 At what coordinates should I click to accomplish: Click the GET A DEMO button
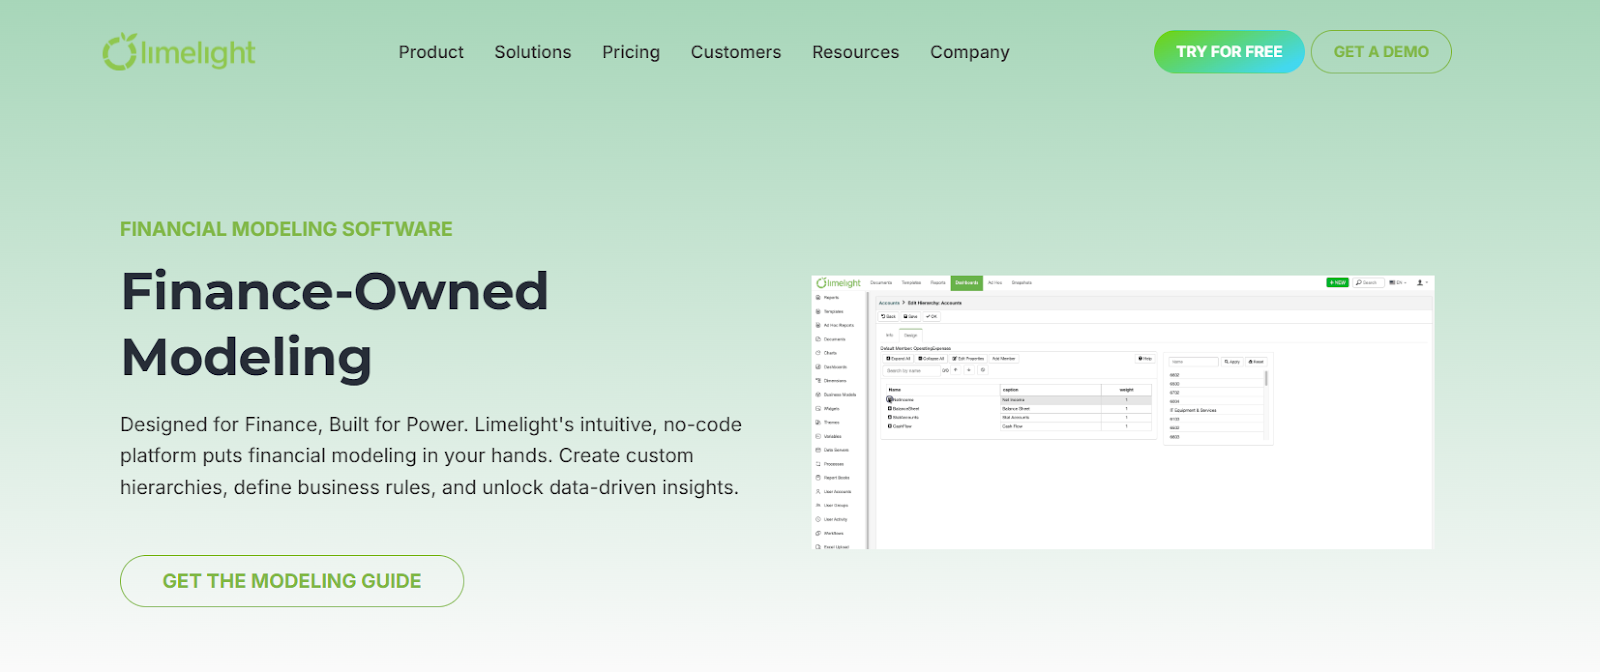coord(1381,51)
